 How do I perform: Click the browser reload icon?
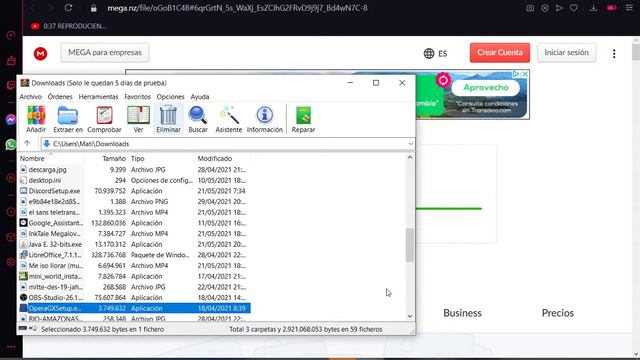tap(69, 8)
